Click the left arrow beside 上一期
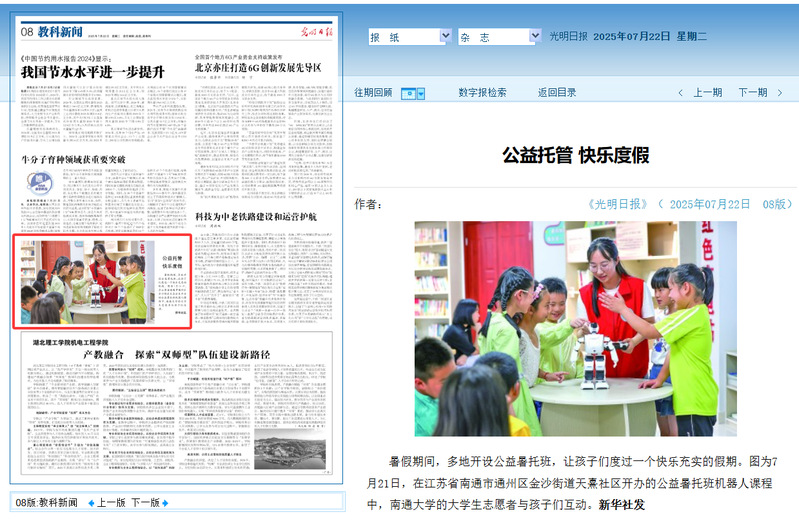Screen dimensions: 799x521 681,93
